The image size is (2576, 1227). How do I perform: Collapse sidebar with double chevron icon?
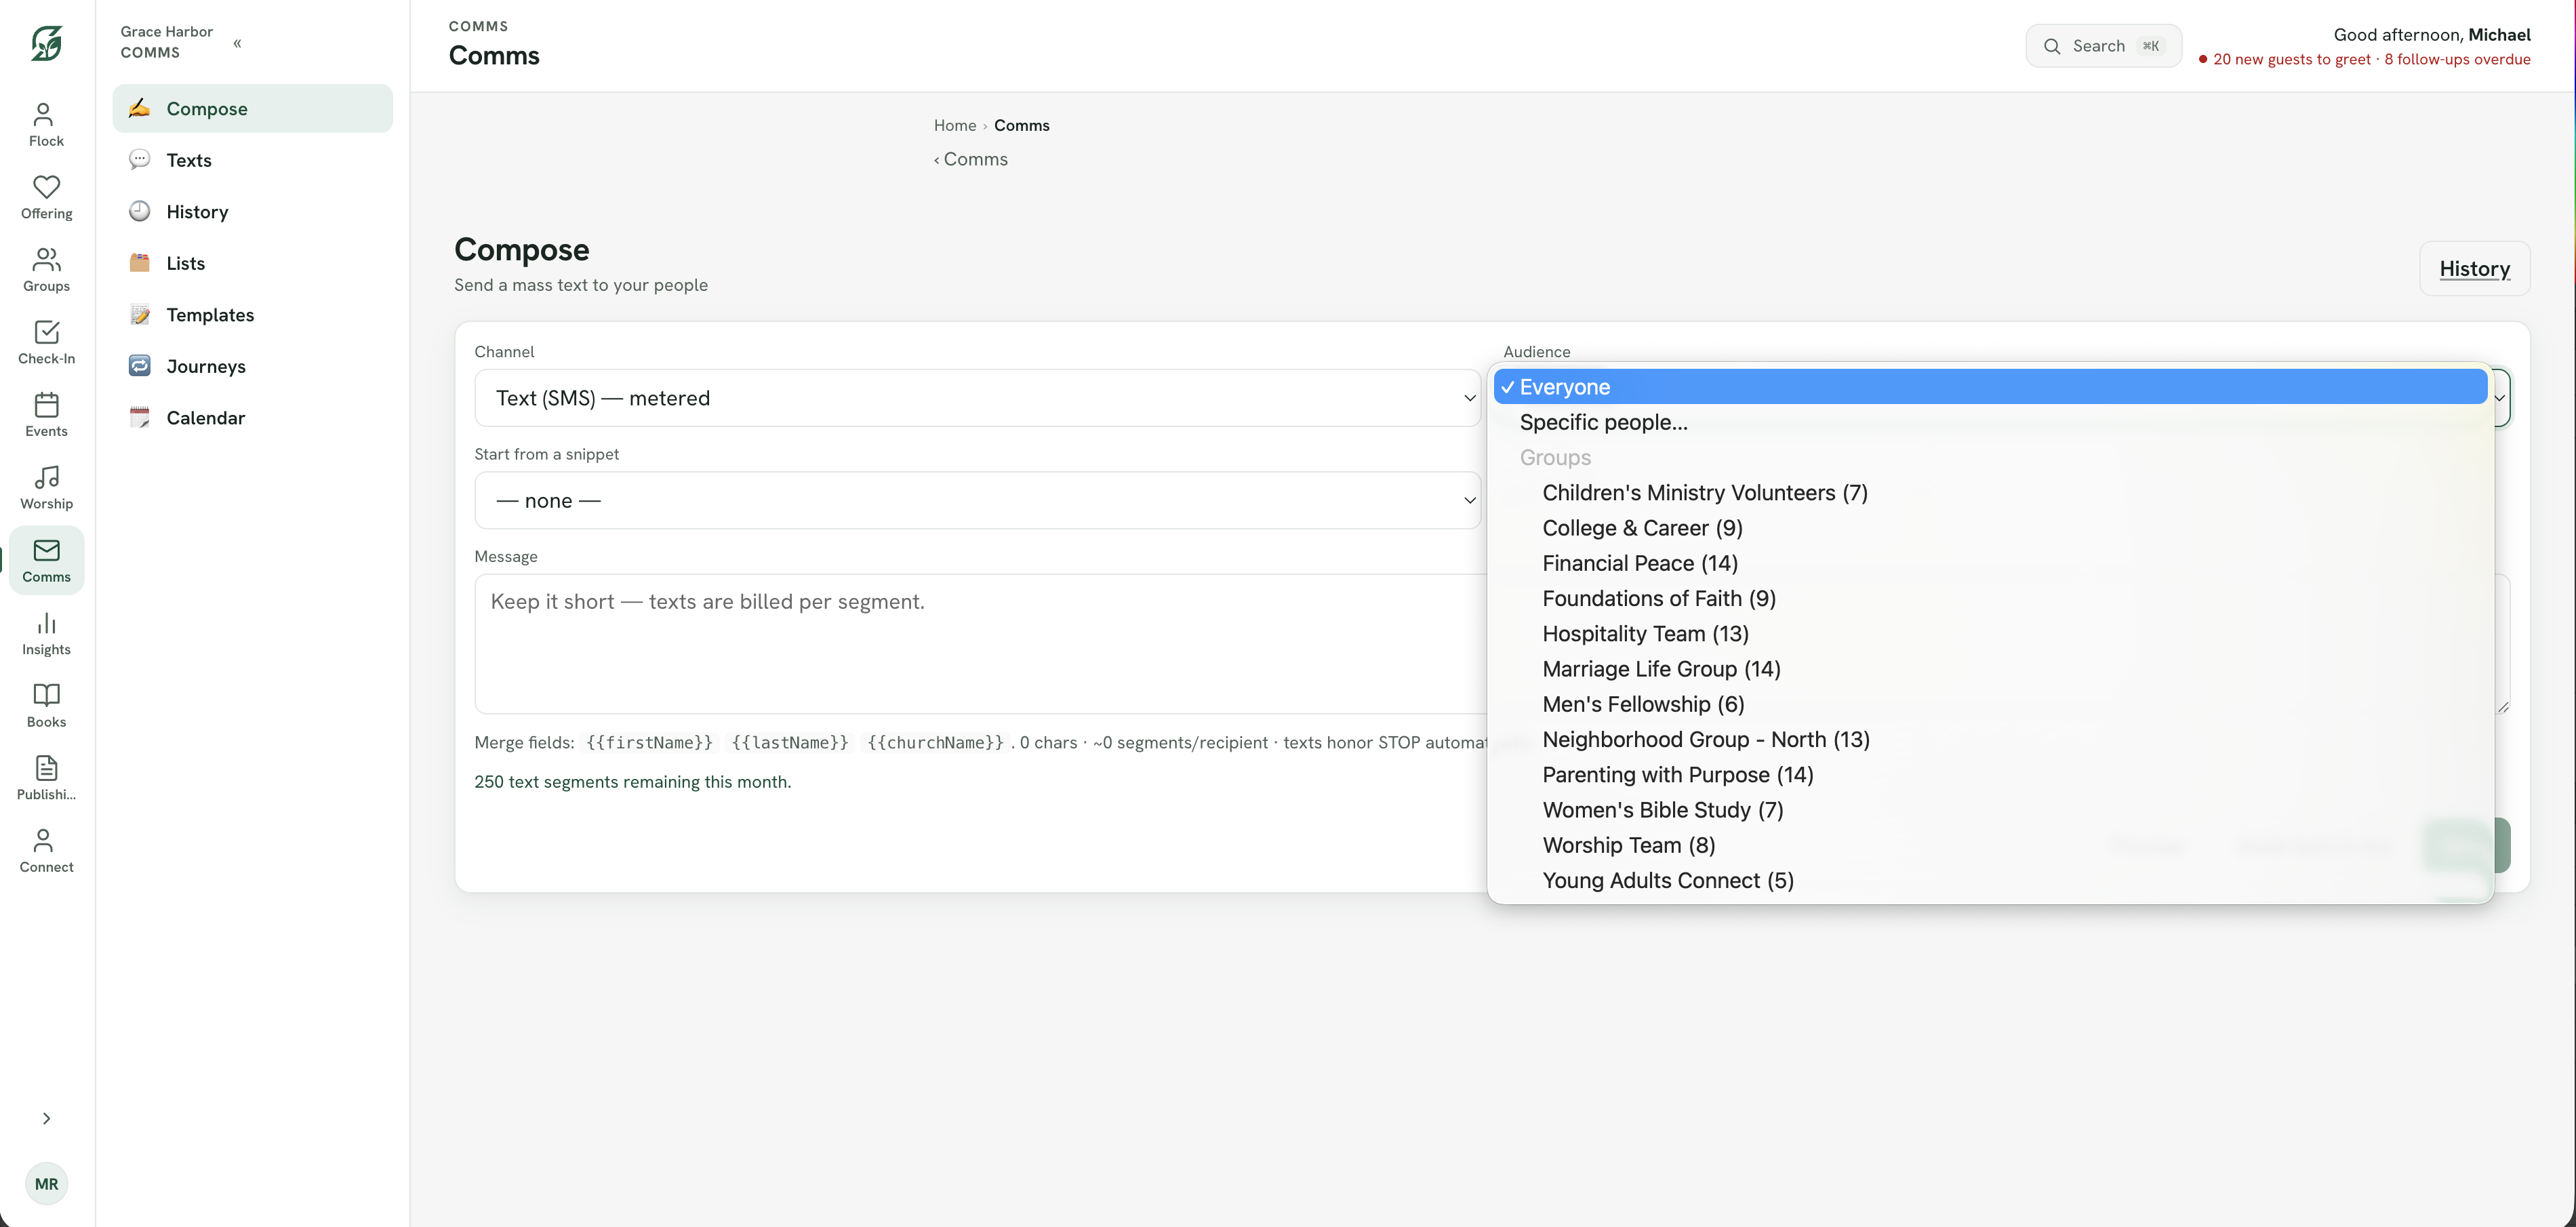click(x=237, y=43)
